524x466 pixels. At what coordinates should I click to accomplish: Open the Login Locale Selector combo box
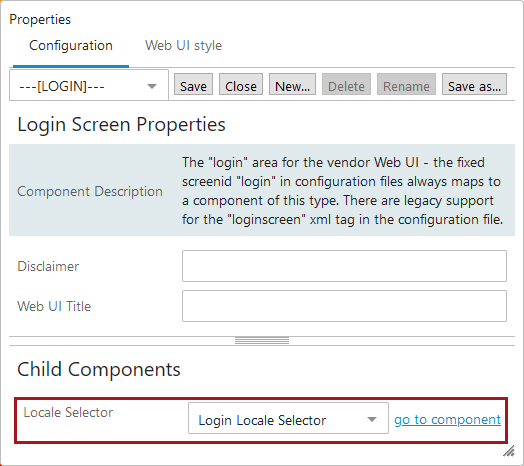coord(288,418)
